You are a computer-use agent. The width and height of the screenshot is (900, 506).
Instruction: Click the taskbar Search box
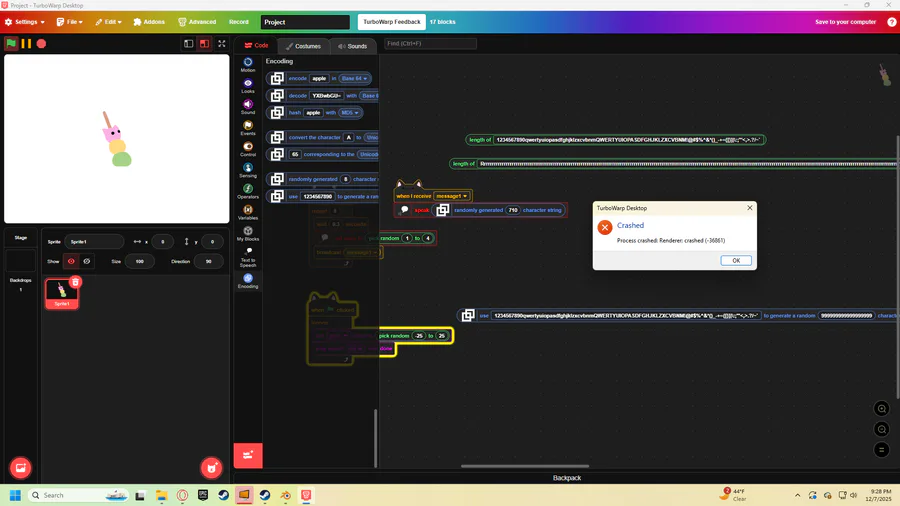(x=78, y=495)
